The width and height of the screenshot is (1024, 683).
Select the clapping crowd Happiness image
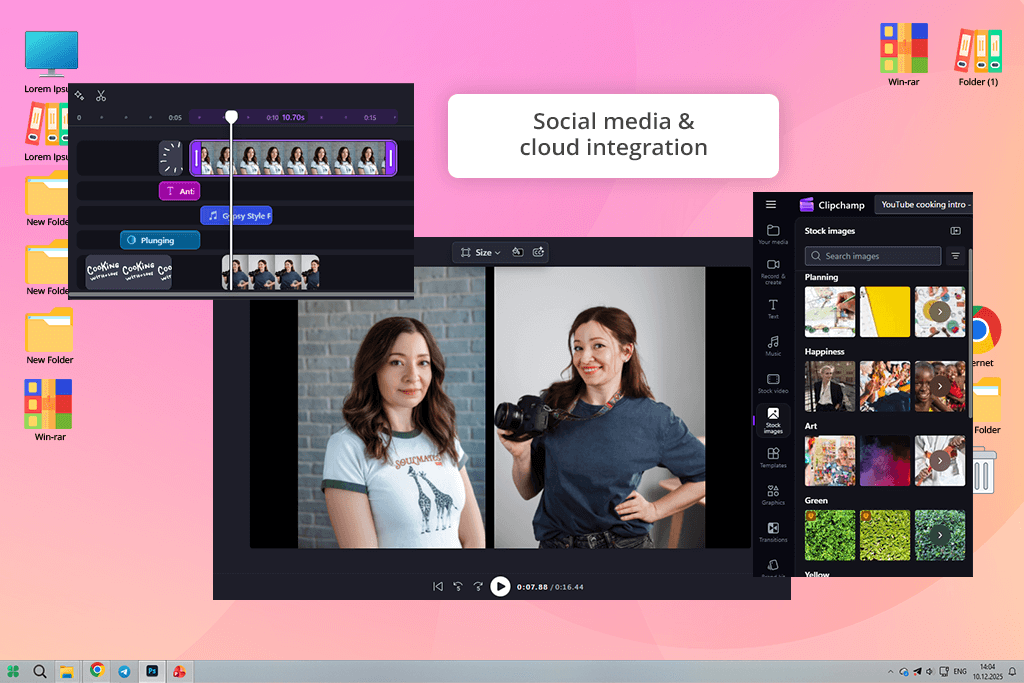[x=885, y=386]
